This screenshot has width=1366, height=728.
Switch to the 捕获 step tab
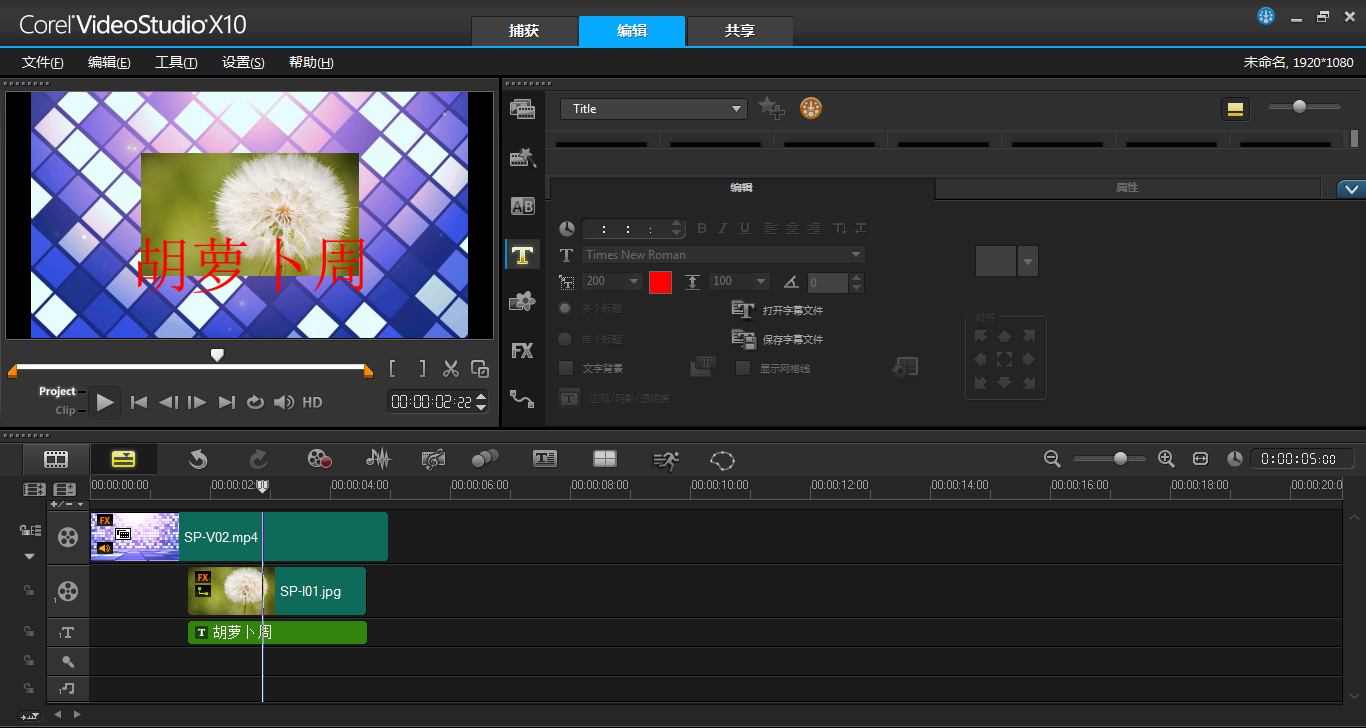point(524,31)
